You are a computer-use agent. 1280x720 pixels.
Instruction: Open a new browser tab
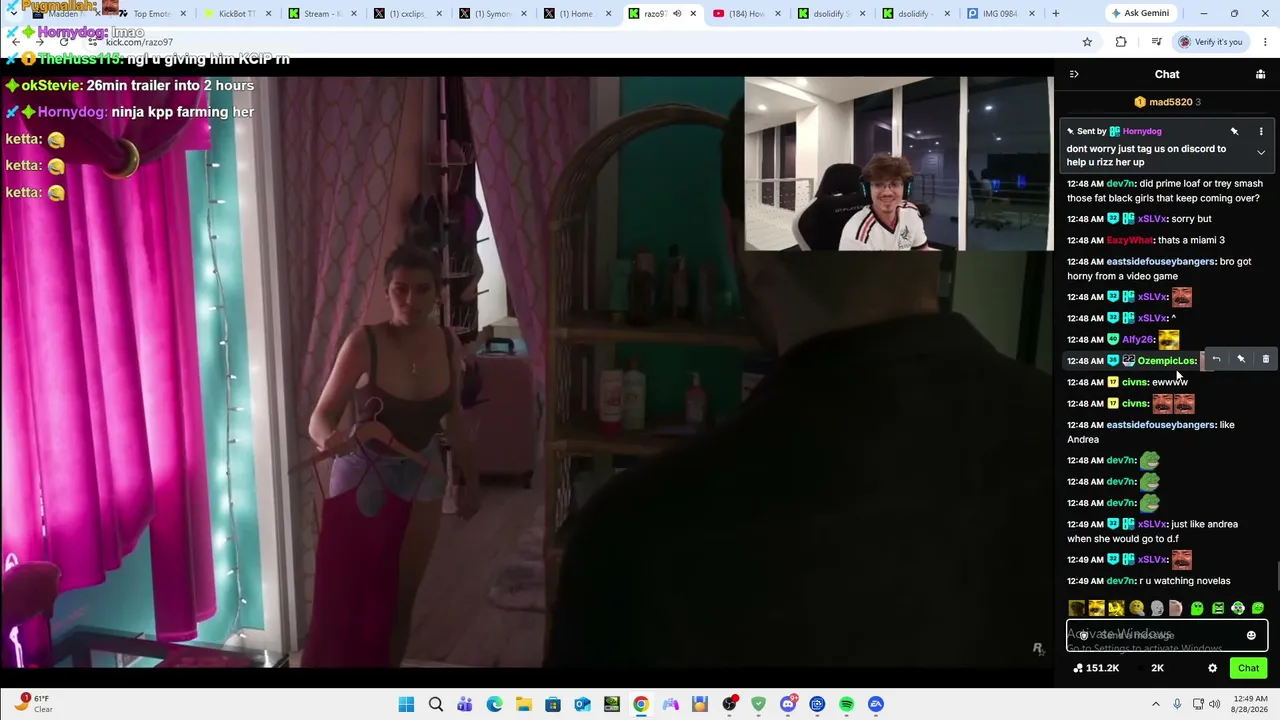(x=1055, y=14)
